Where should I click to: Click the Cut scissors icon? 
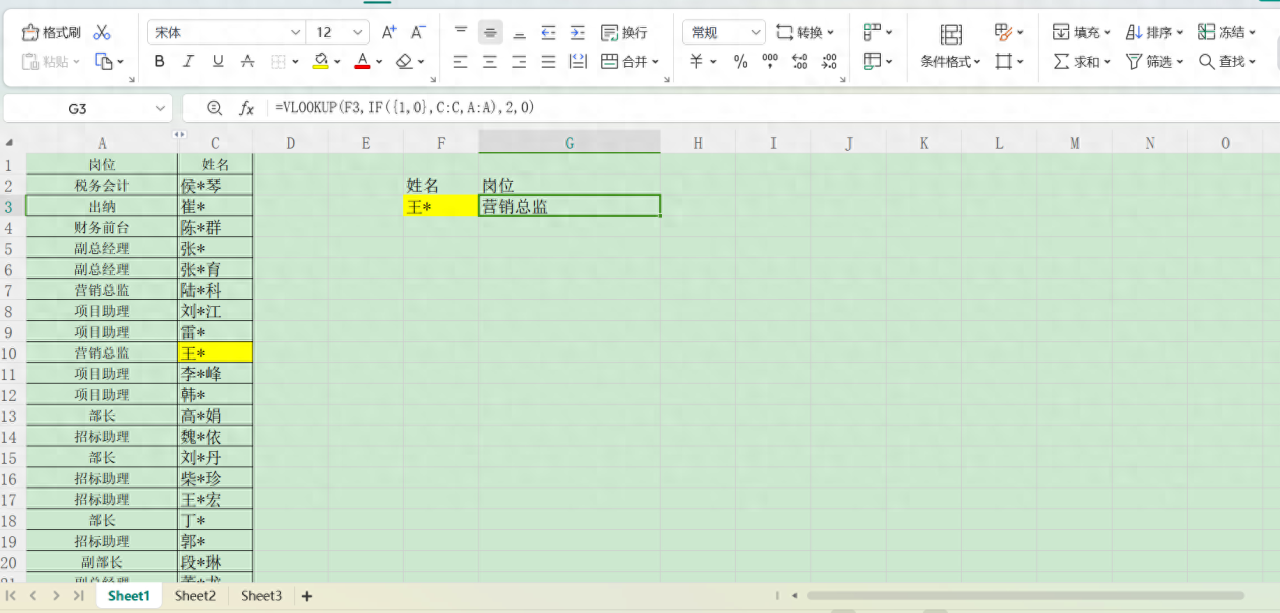(102, 32)
